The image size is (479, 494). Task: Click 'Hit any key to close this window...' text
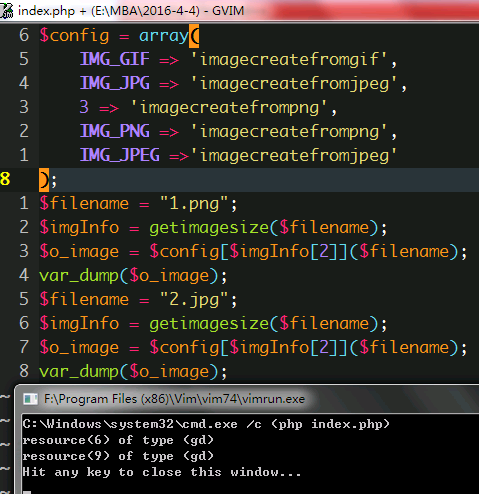point(162,472)
